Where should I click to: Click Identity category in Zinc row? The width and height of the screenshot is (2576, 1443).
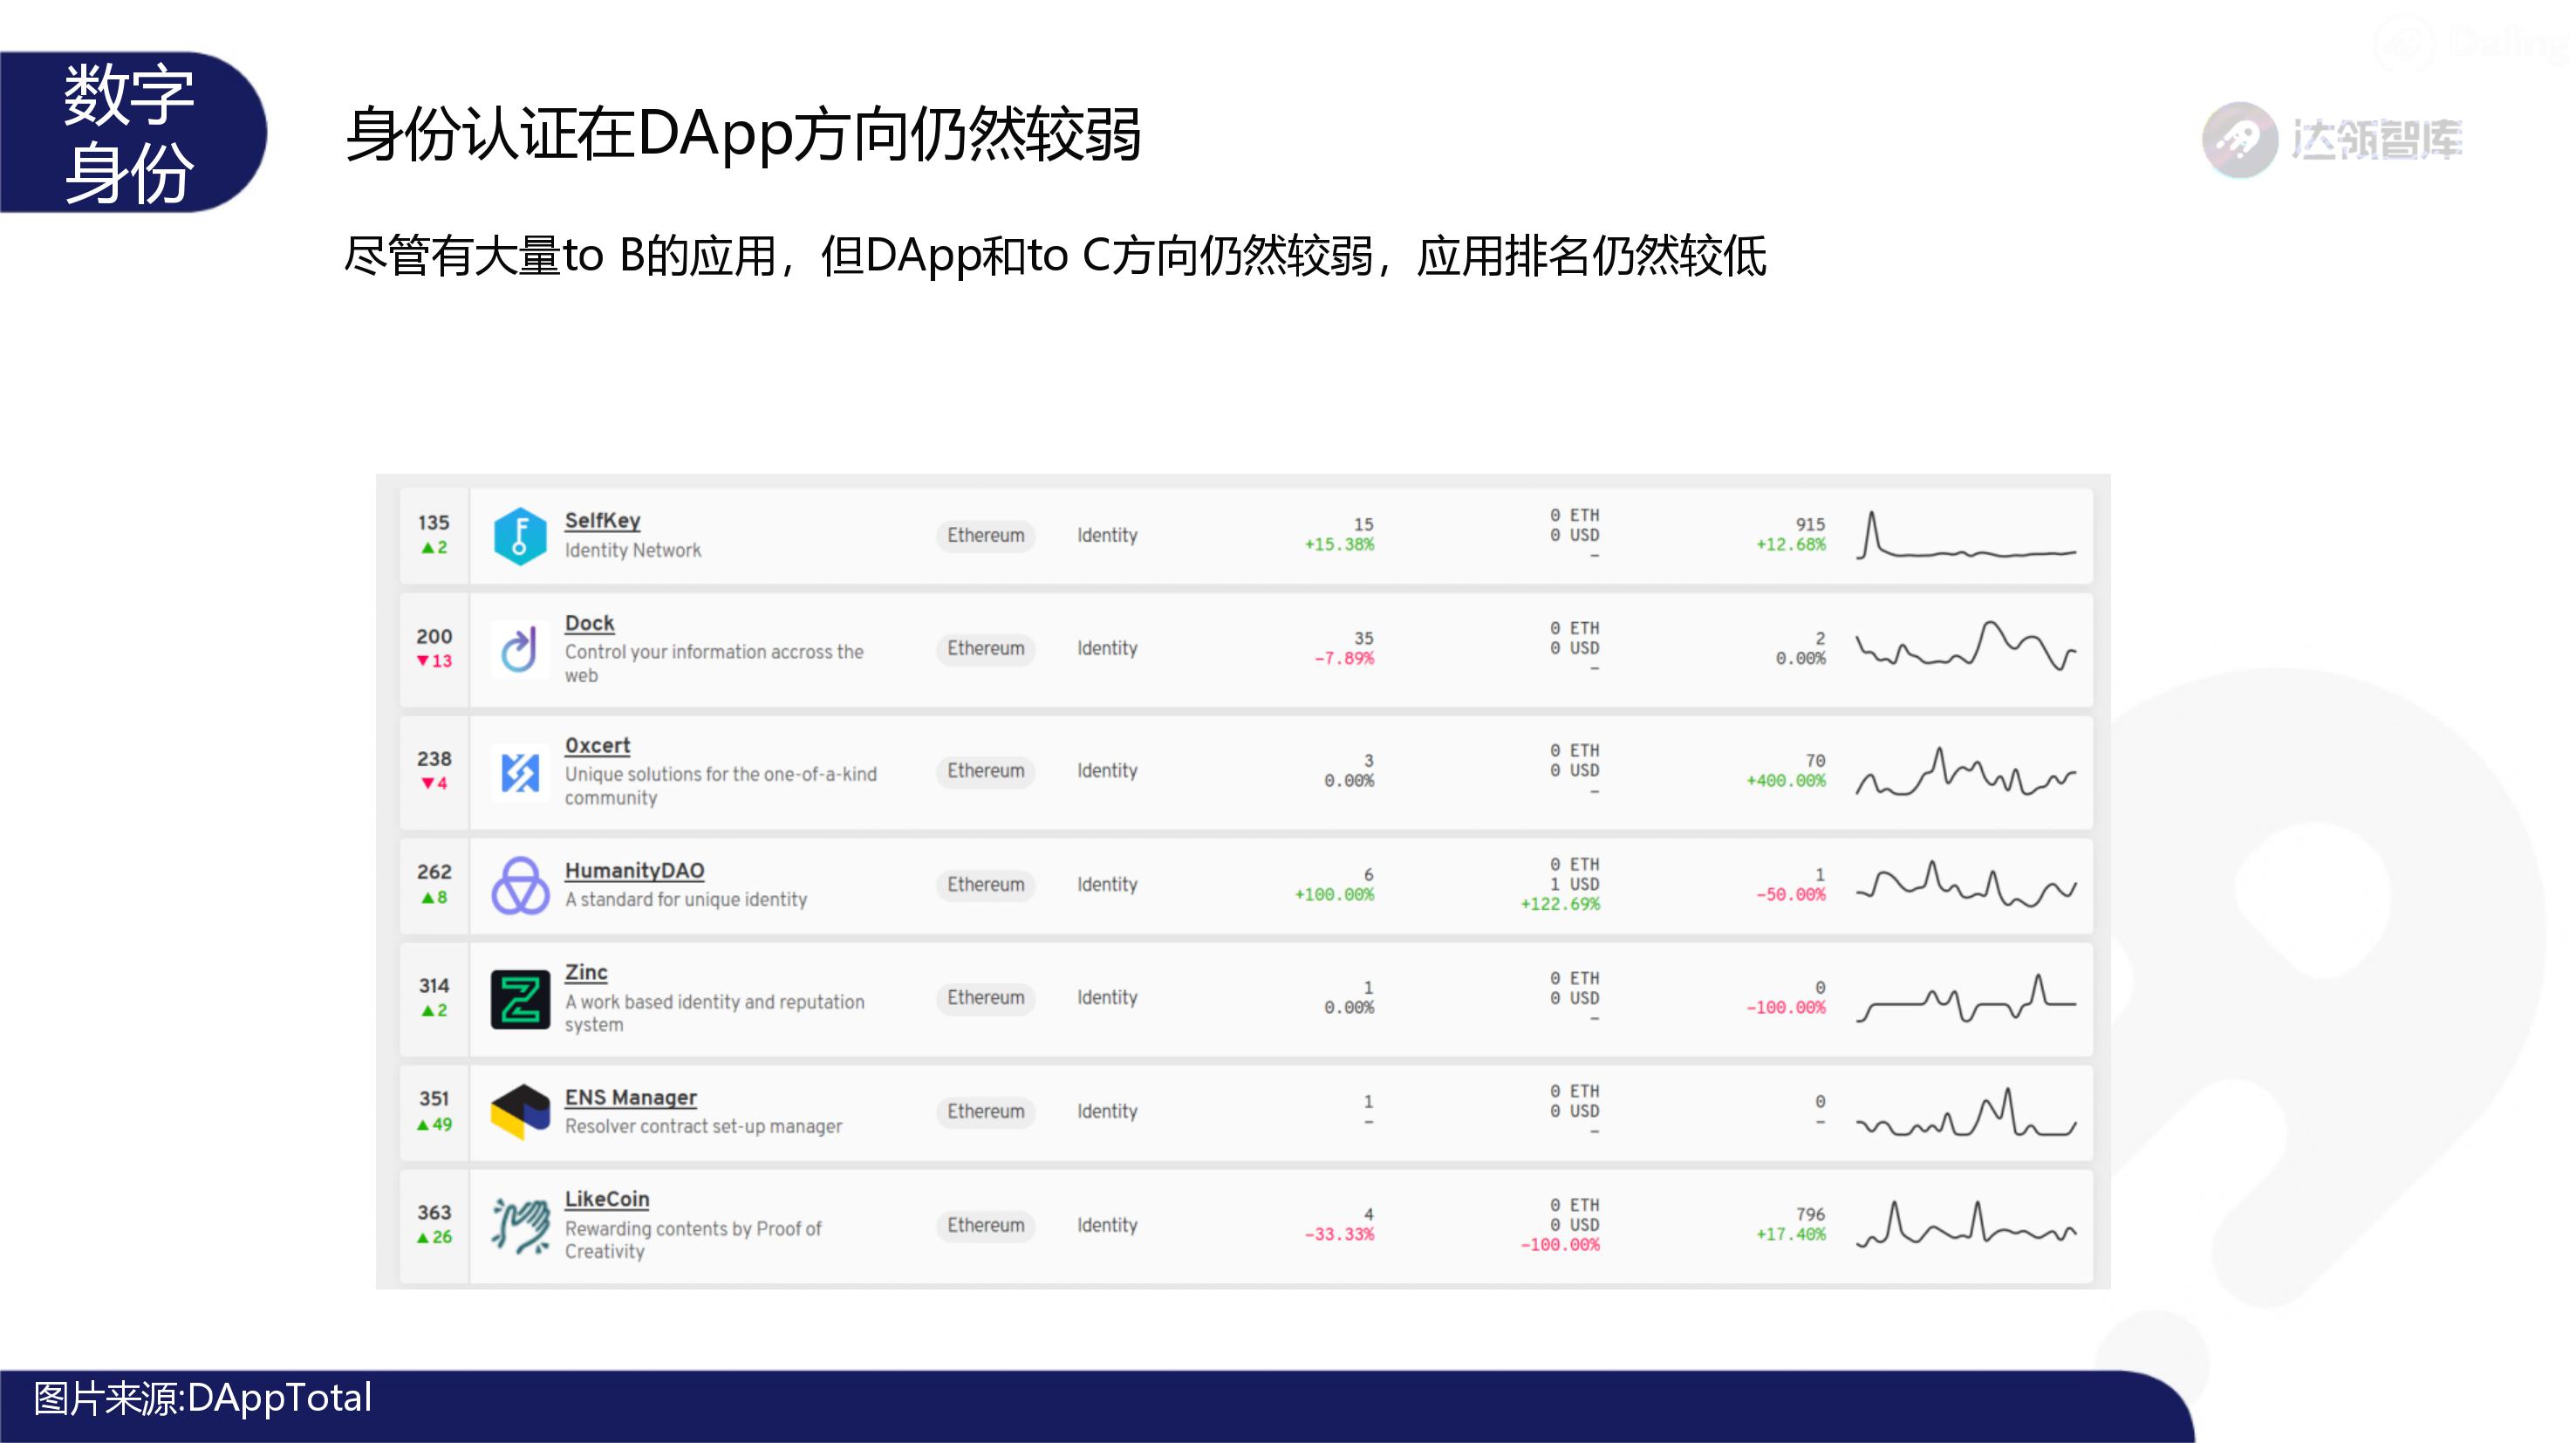point(1107,998)
